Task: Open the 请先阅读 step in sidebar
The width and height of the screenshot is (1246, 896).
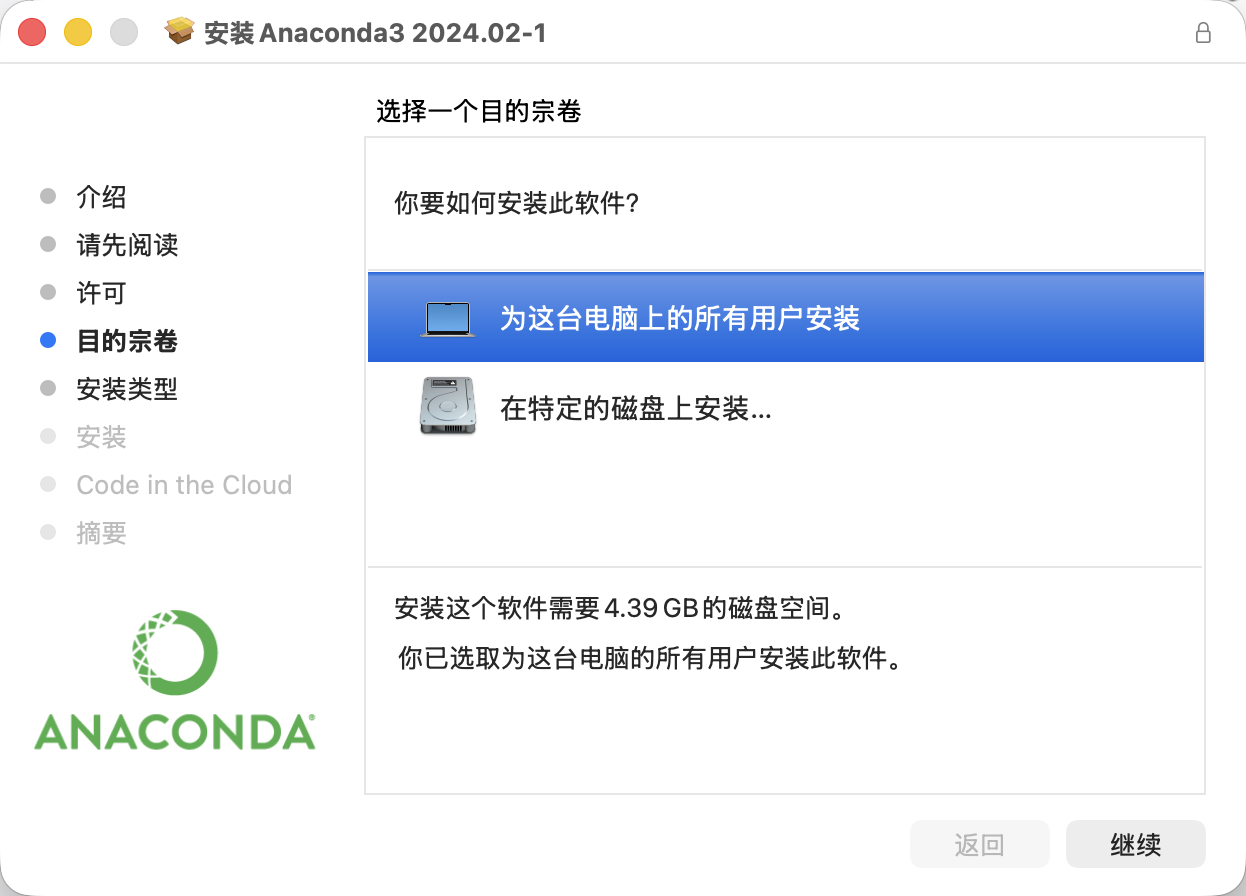Action: pyautogui.click(x=128, y=245)
